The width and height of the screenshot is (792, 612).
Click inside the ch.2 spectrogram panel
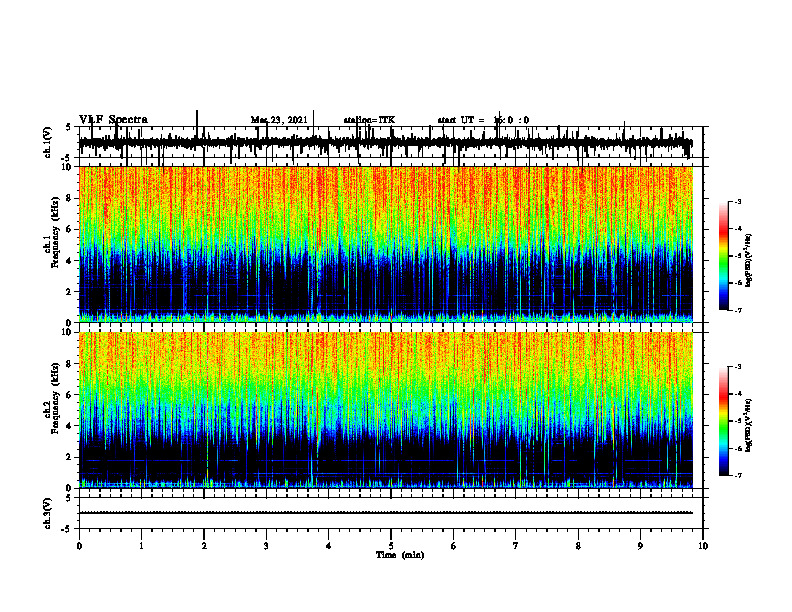point(386,410)
